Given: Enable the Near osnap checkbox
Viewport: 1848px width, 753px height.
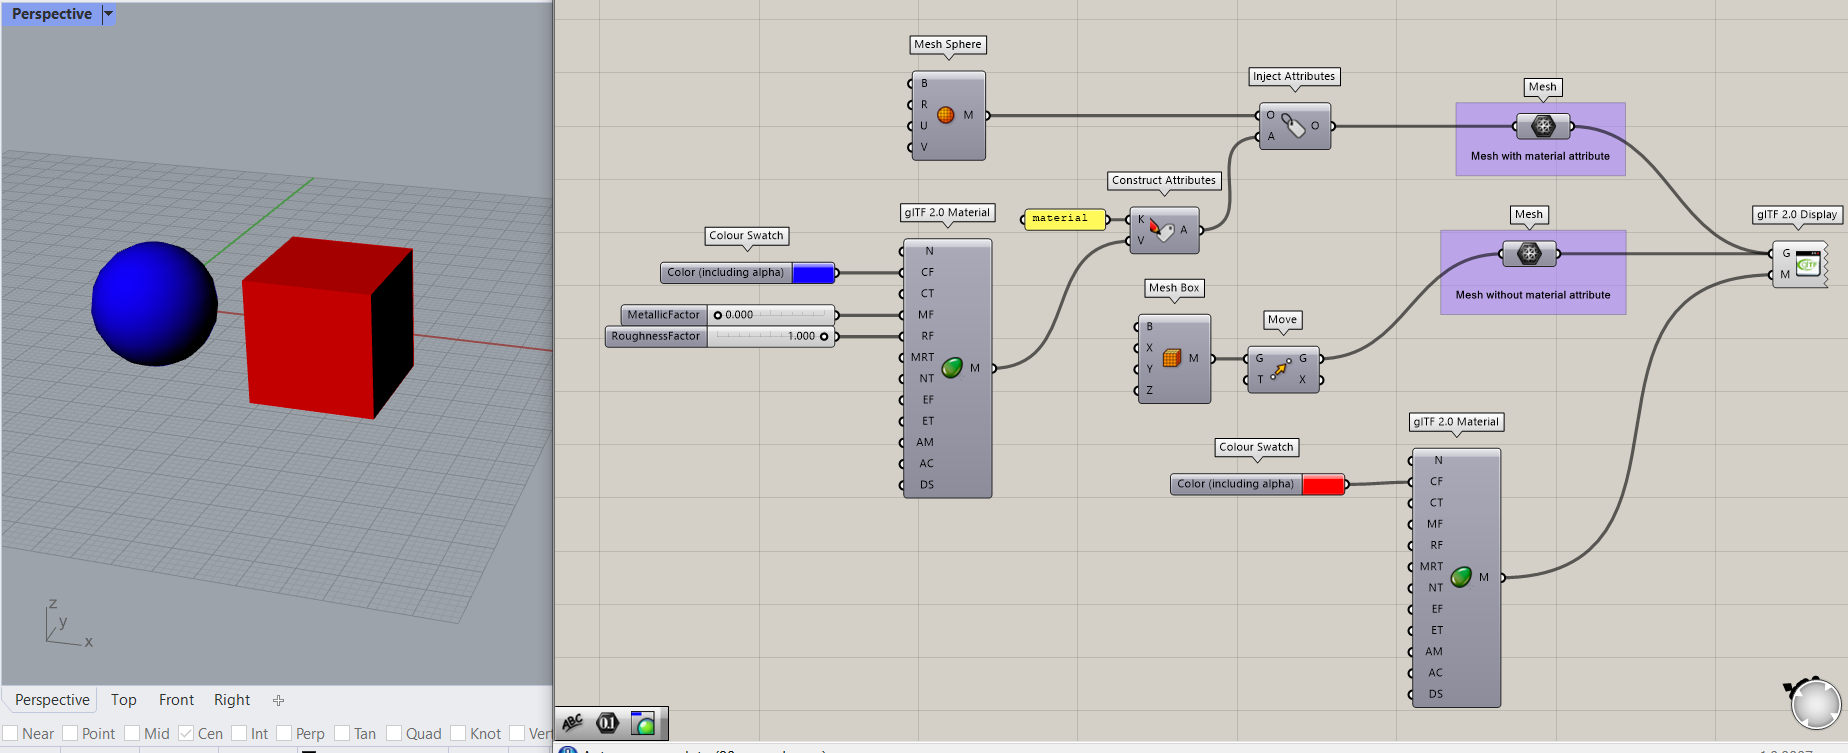Looking at the screenshot, I should [11, 733].
